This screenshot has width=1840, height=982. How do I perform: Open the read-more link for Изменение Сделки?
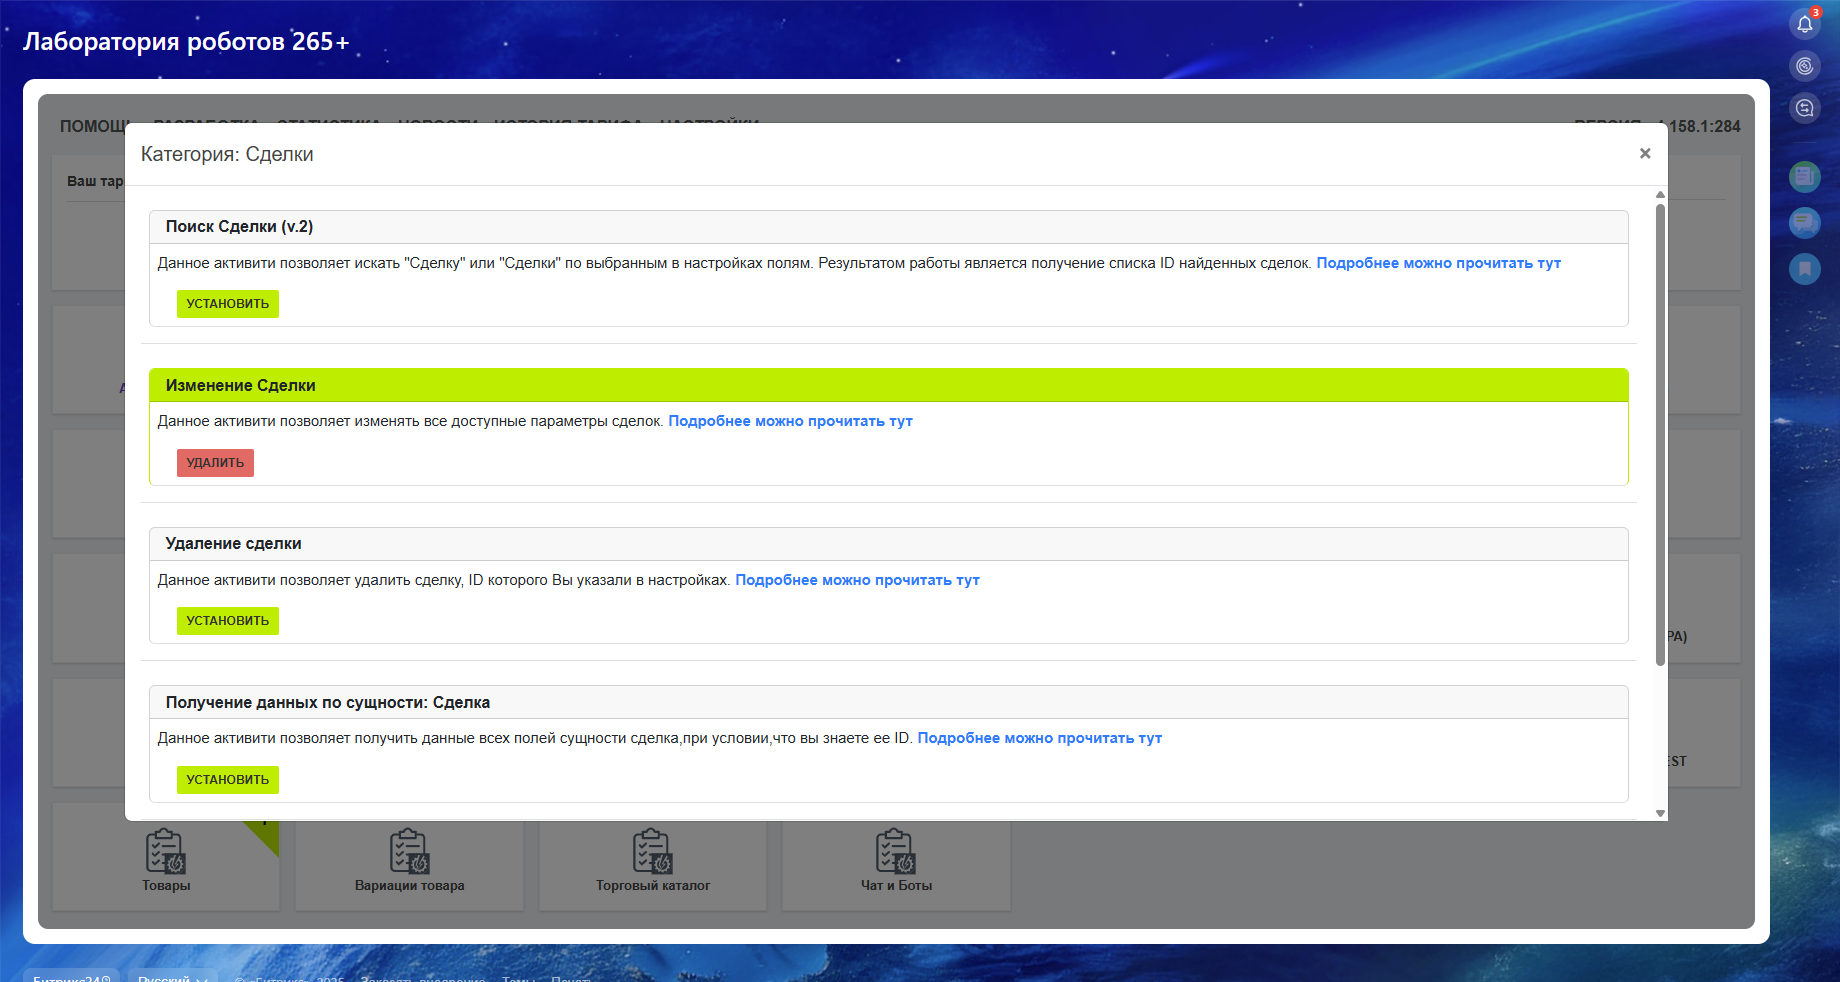click(x=790, y=421)
